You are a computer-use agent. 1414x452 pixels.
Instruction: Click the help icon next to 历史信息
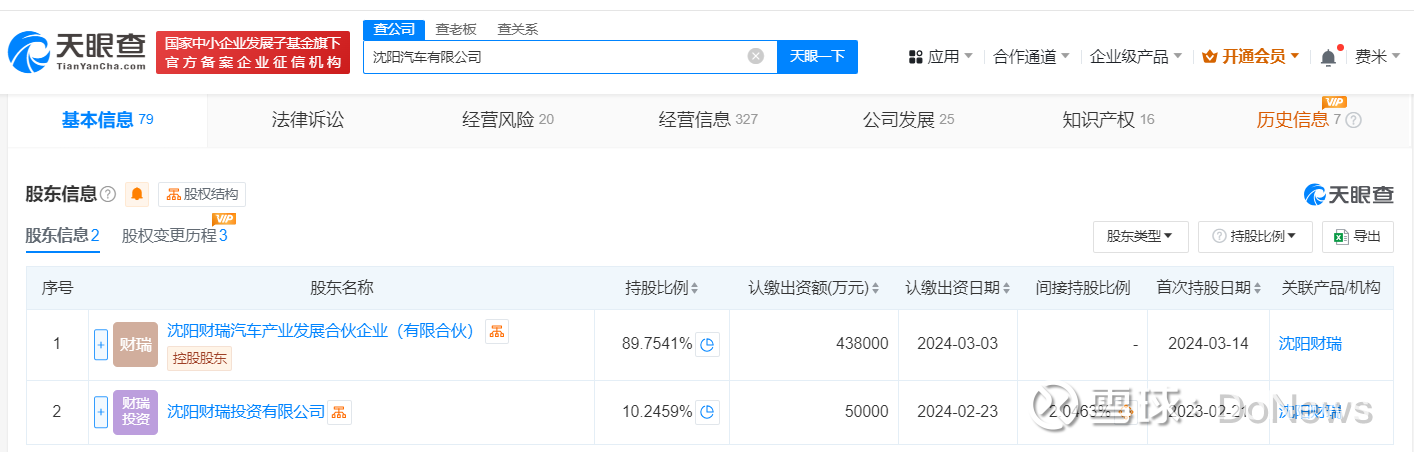click(x=1354, y=120)
